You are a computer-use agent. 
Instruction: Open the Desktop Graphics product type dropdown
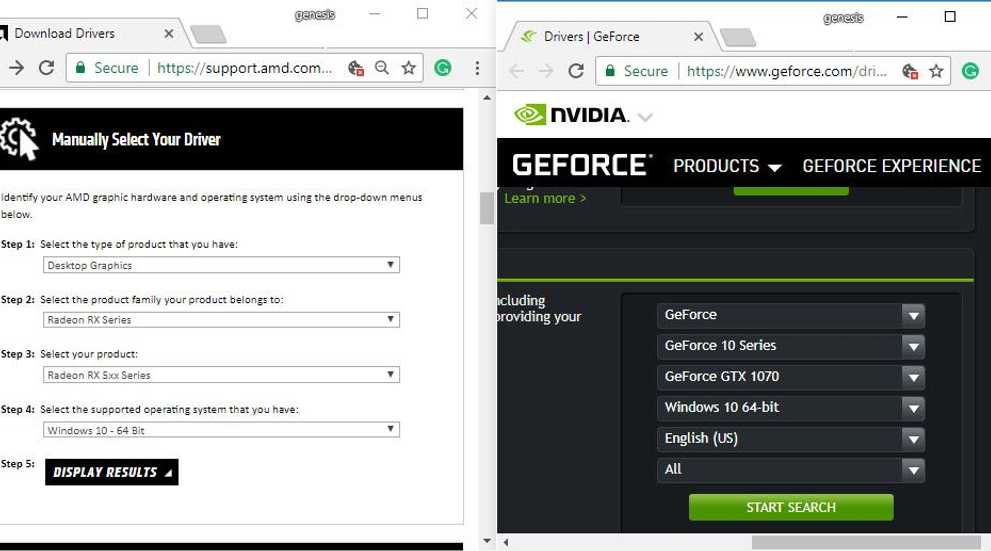(221, 265)
